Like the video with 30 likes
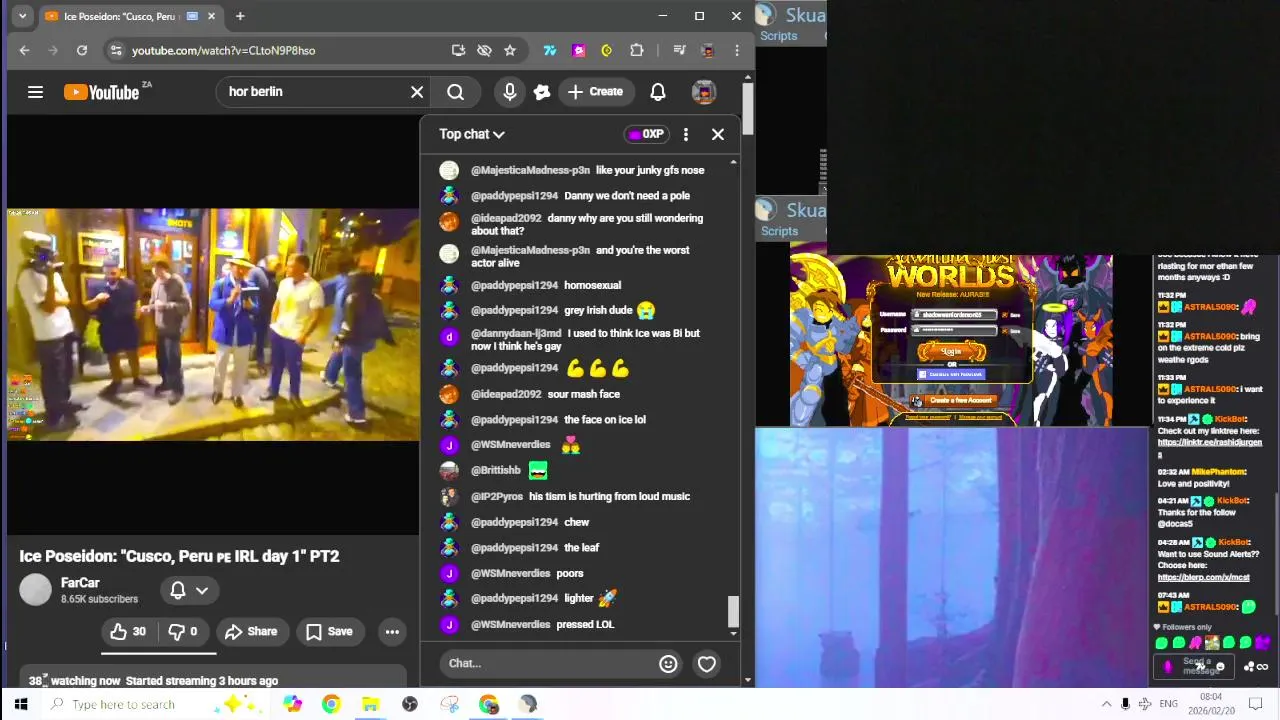Screen dimensions: 1280x720 click(128, 631)
